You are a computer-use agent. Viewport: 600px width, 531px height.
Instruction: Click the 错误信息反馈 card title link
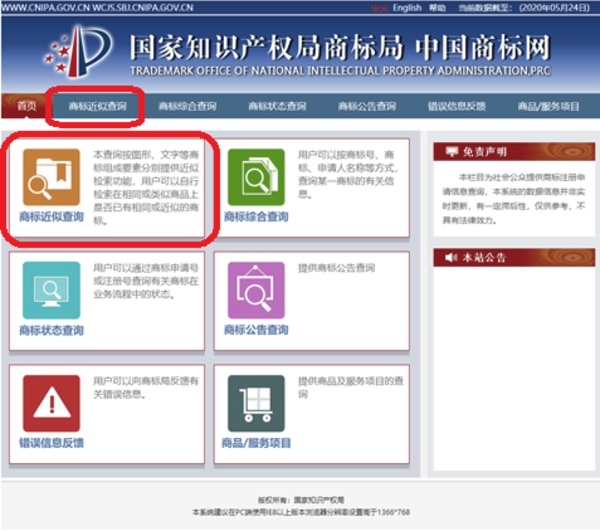click(x=51, y=443)
